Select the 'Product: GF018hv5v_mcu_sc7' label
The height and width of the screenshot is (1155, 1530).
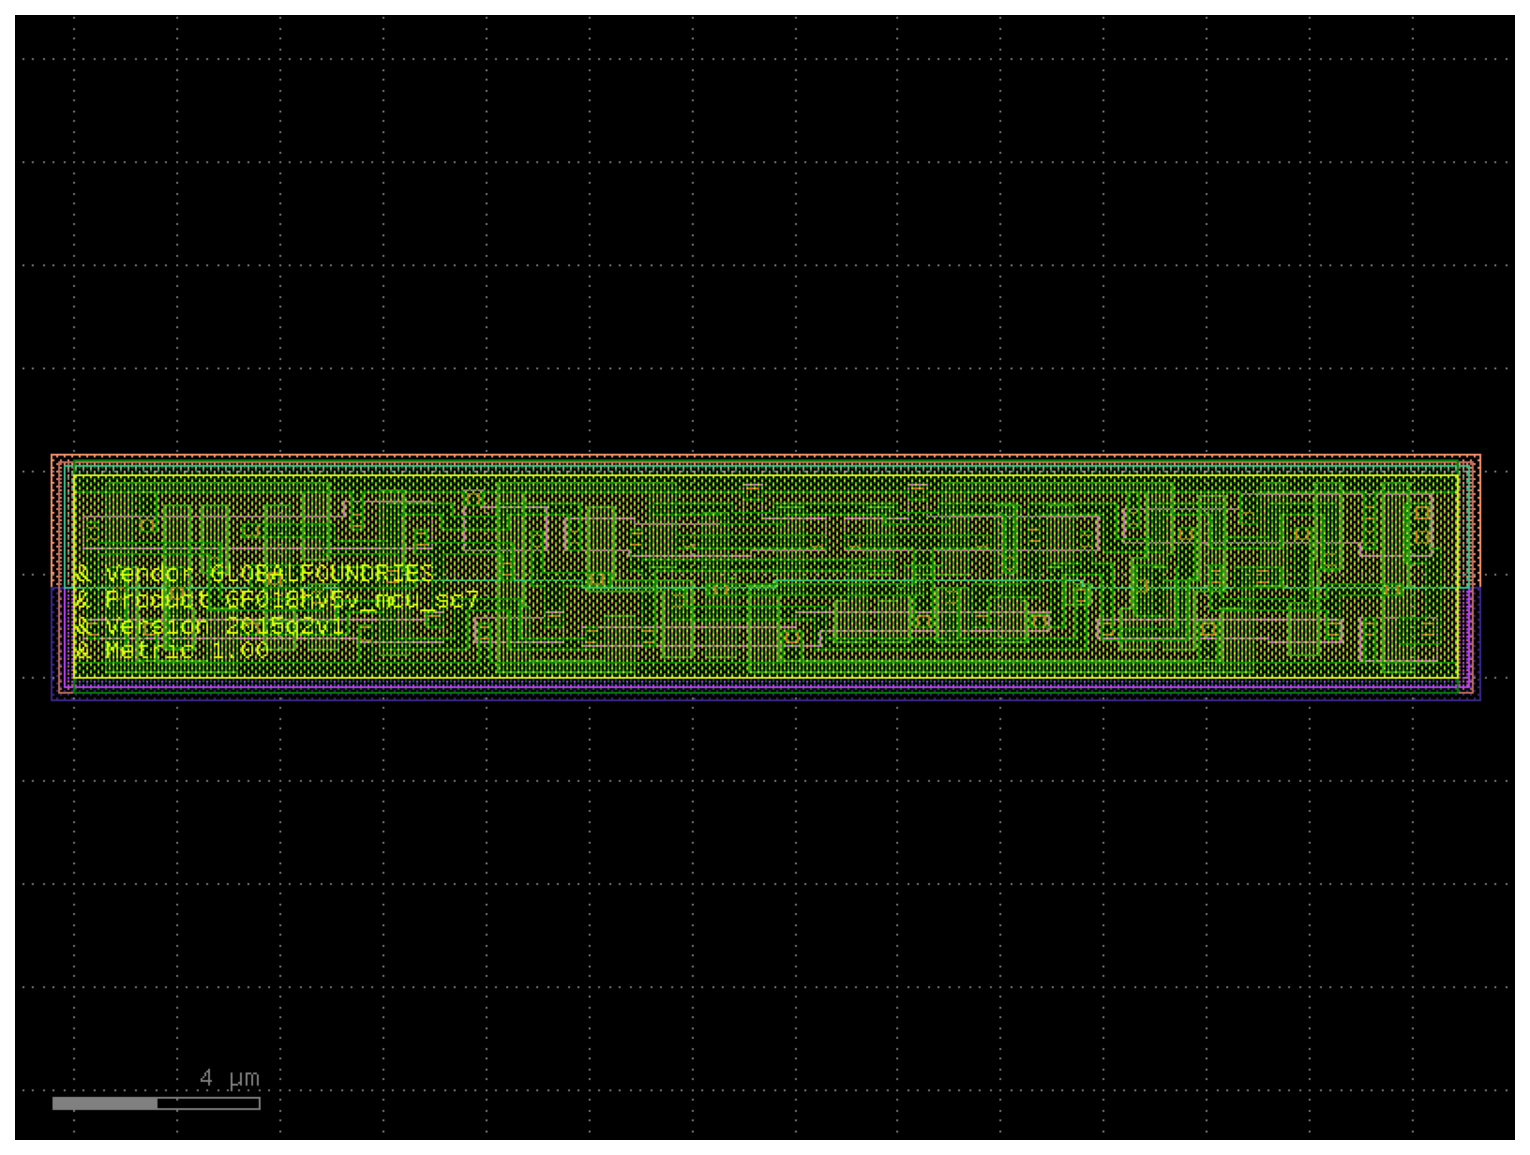pyautogui.click(x=276, y=599)
